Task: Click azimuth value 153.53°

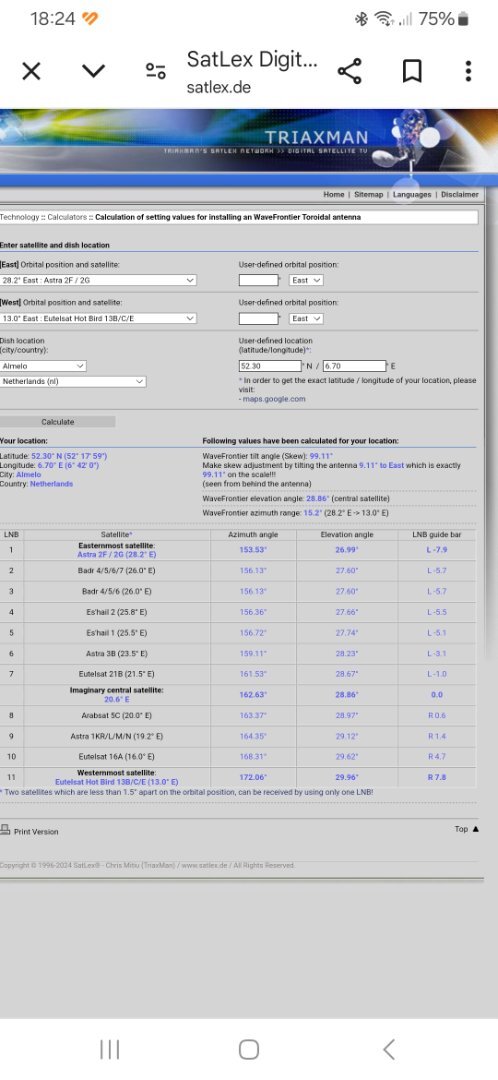Action: pyautogui.click(x=253, y=550)
